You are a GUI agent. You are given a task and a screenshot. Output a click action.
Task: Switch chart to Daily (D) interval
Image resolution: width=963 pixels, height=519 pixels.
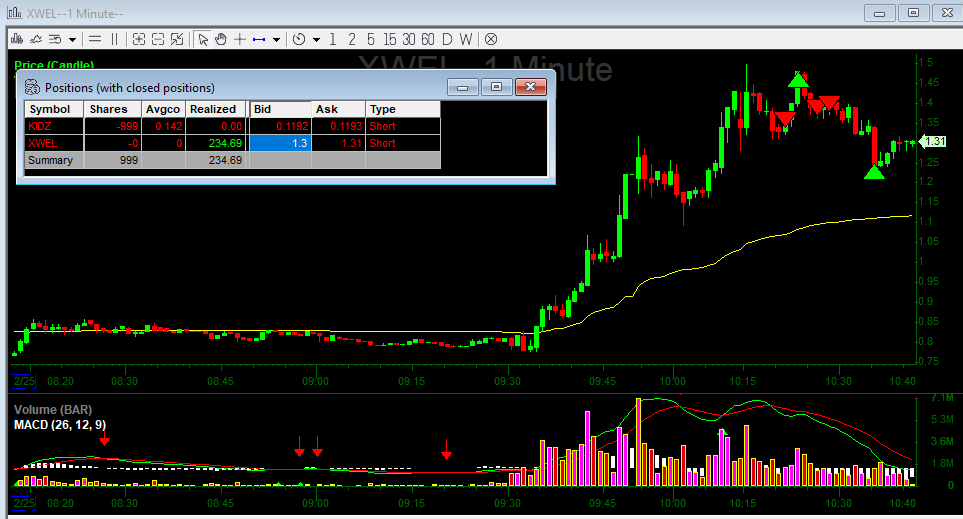click(x=447, y=39)
